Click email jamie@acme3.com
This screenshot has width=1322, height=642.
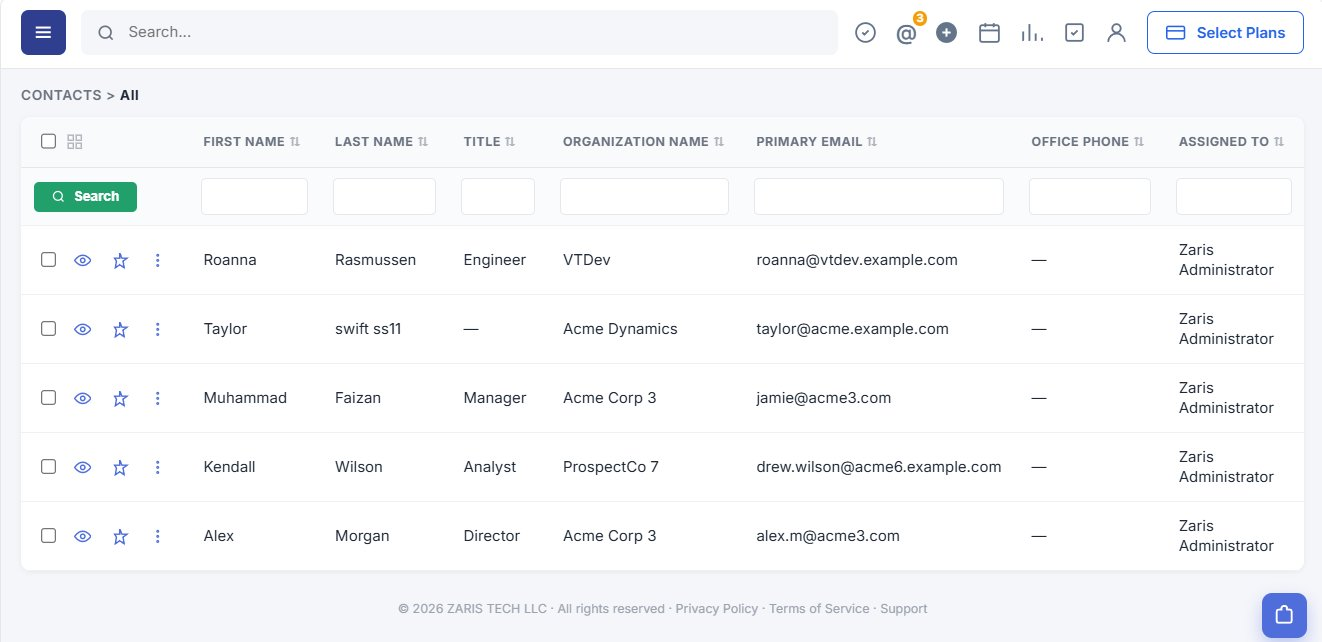823,398
